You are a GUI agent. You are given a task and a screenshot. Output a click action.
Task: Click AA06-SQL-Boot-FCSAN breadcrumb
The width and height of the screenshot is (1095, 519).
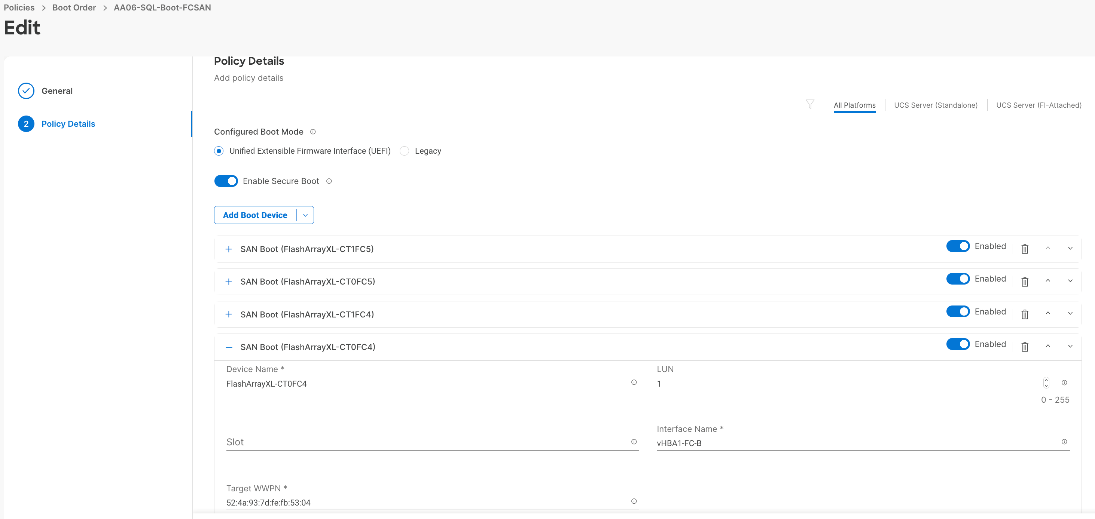pyautogui.click(x=162, y=7)
